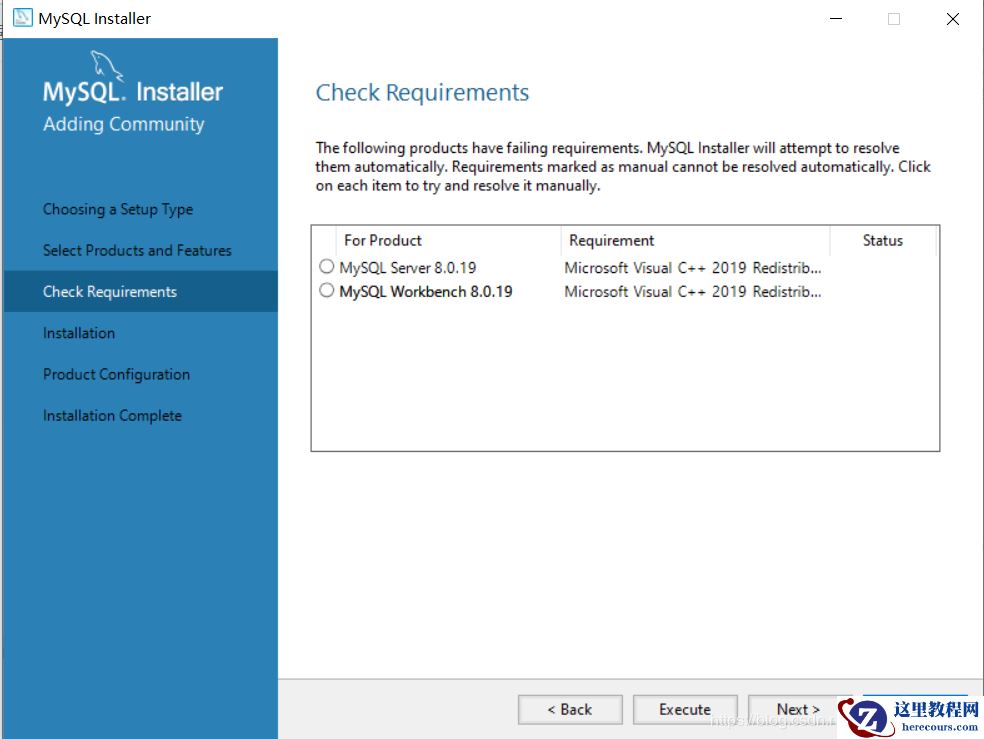Go to Choosing a Setup Type step
The width and height of the screenshot is (984, 739).
click(x=118, y=210)
